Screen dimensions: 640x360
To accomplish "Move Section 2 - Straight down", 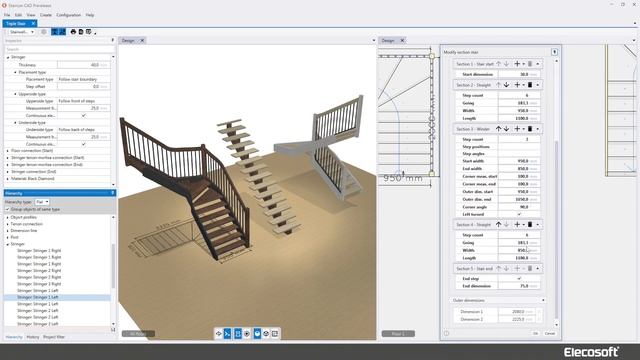I will [x=507, y=85].
